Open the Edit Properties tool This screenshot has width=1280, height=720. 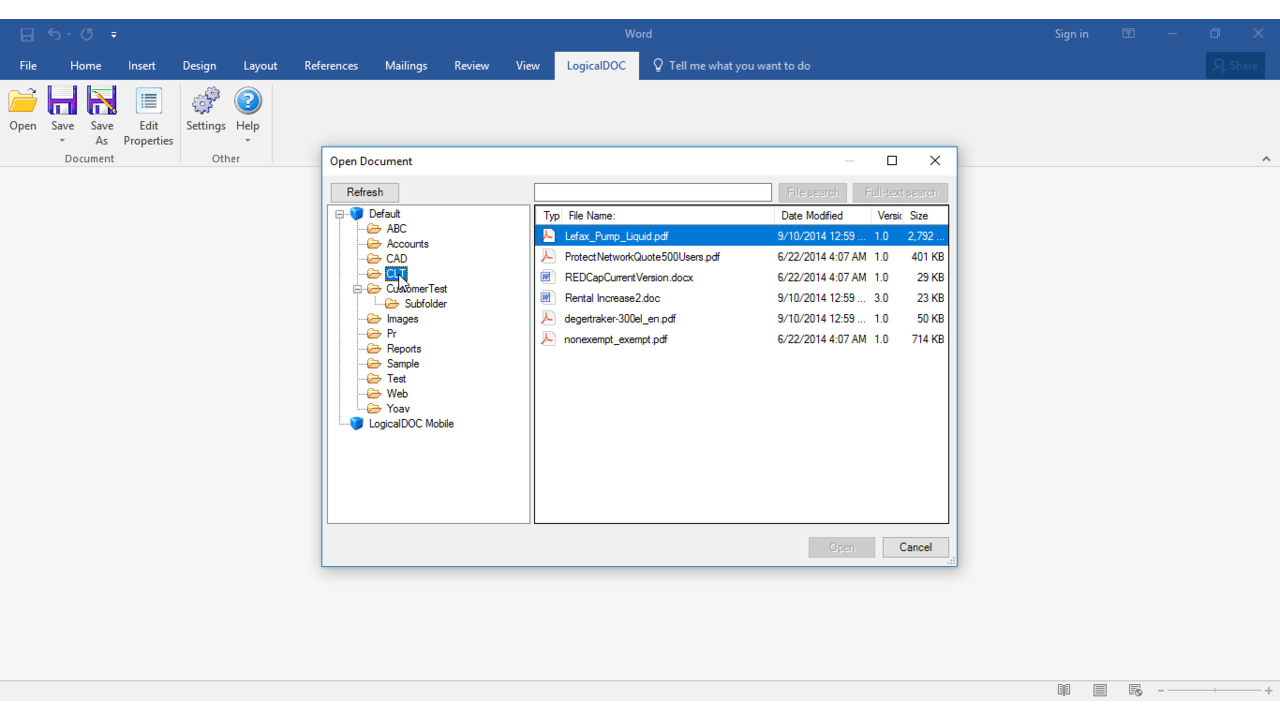tap(148, 101)
